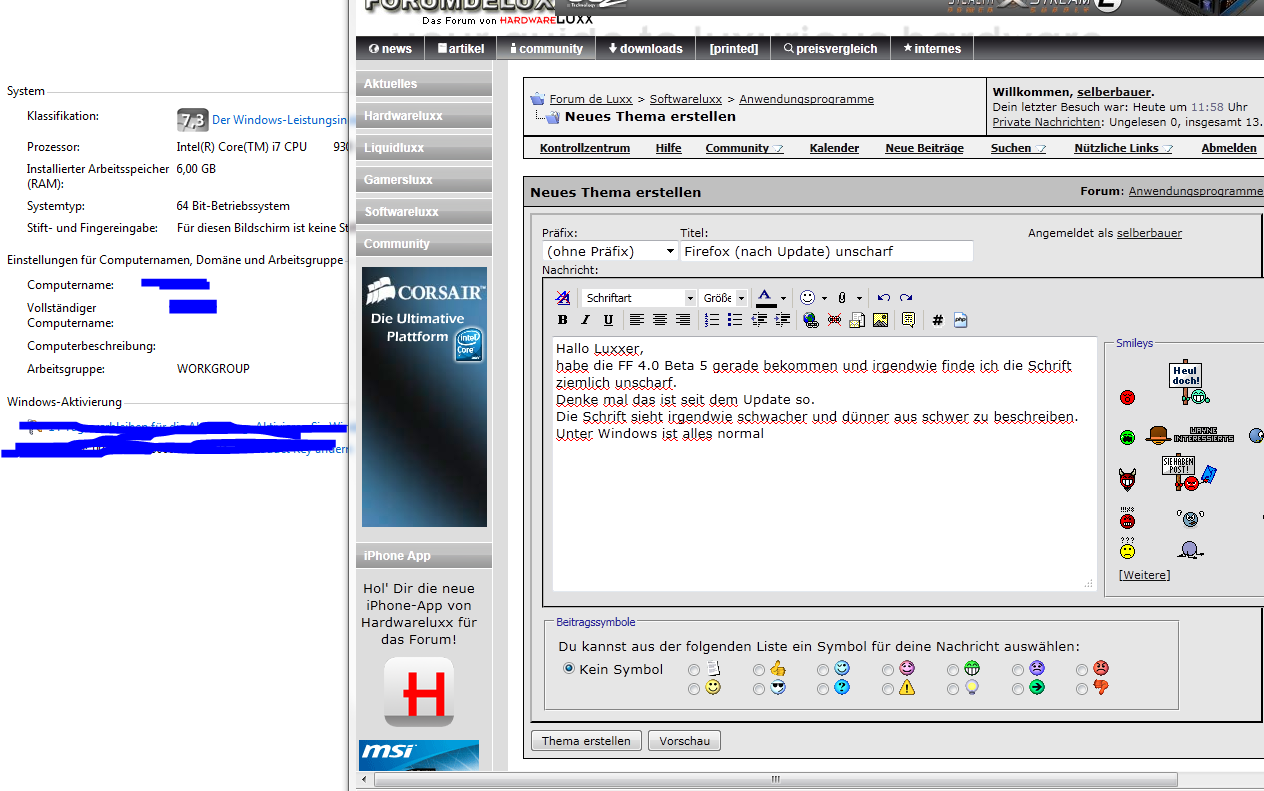Viewport: 1264px width, 791px height.
Task: Insert the "Heul doch!" sign smiley
Action: click(1187, 383)
